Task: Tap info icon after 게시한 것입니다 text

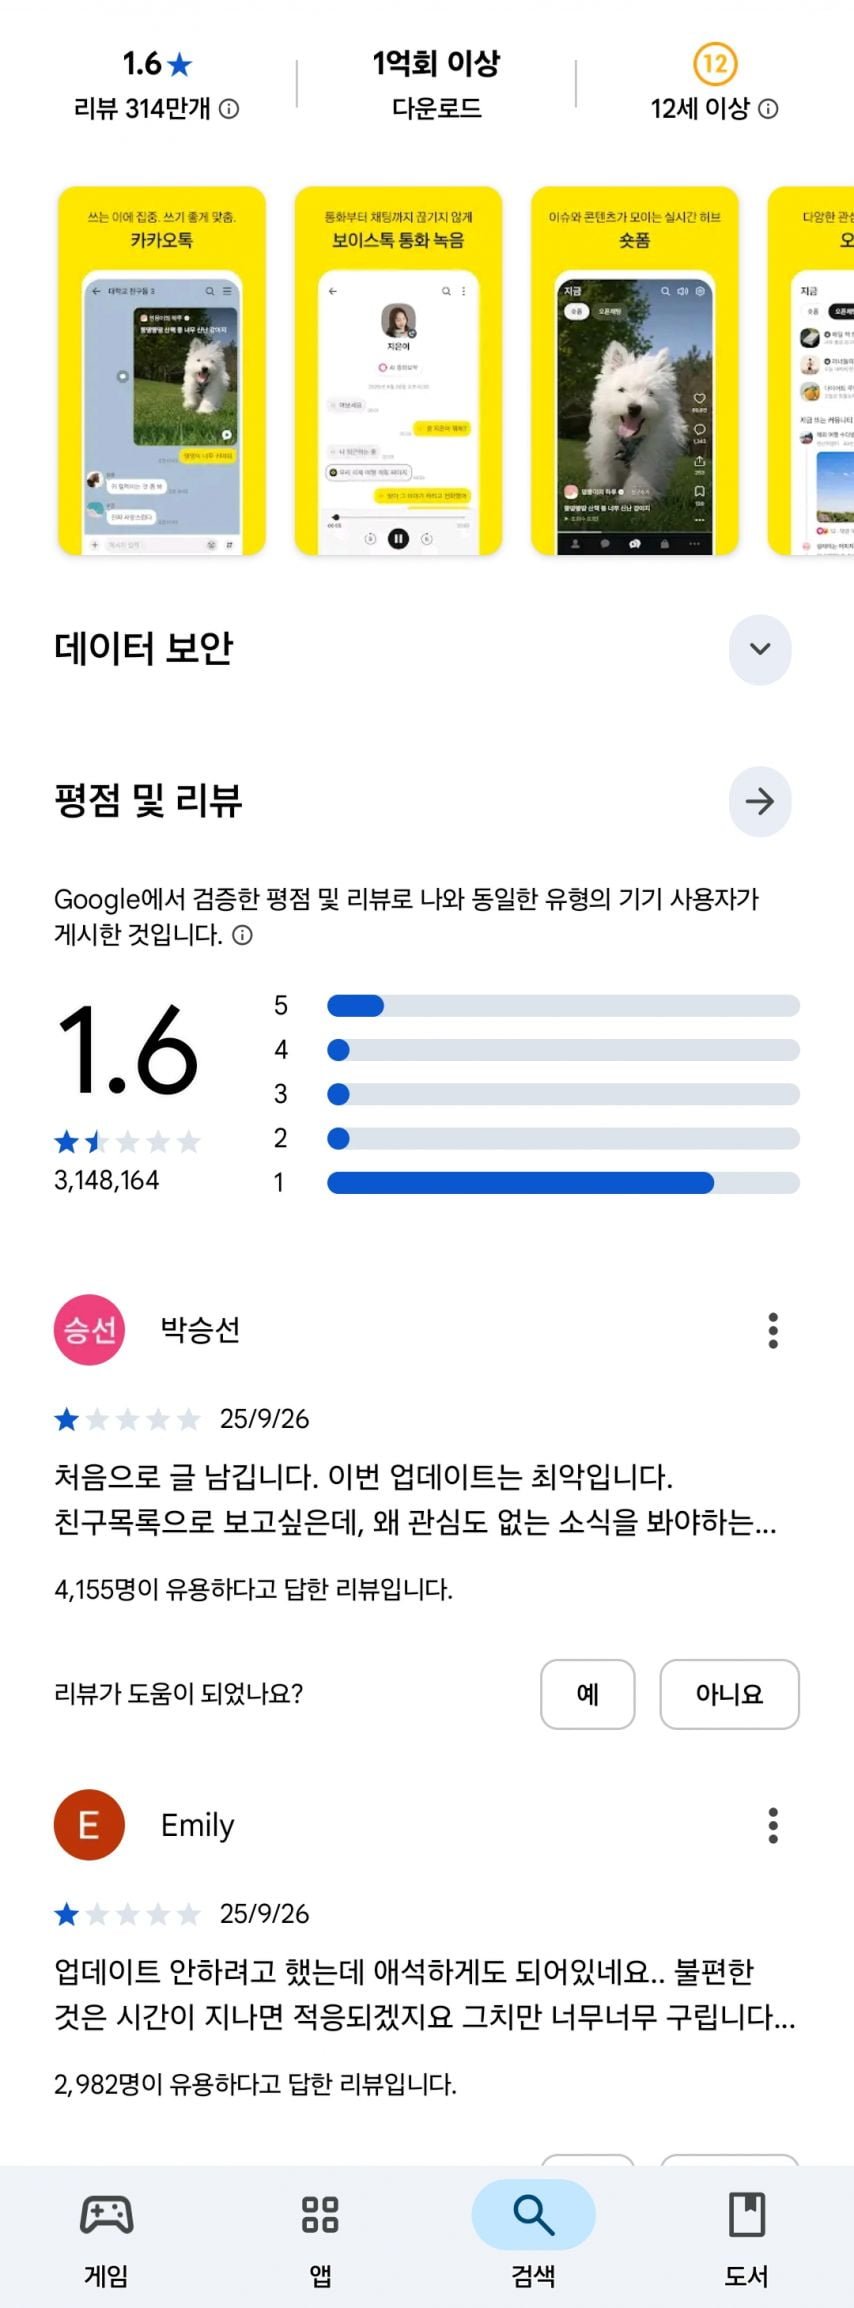Action: [243, 935]
